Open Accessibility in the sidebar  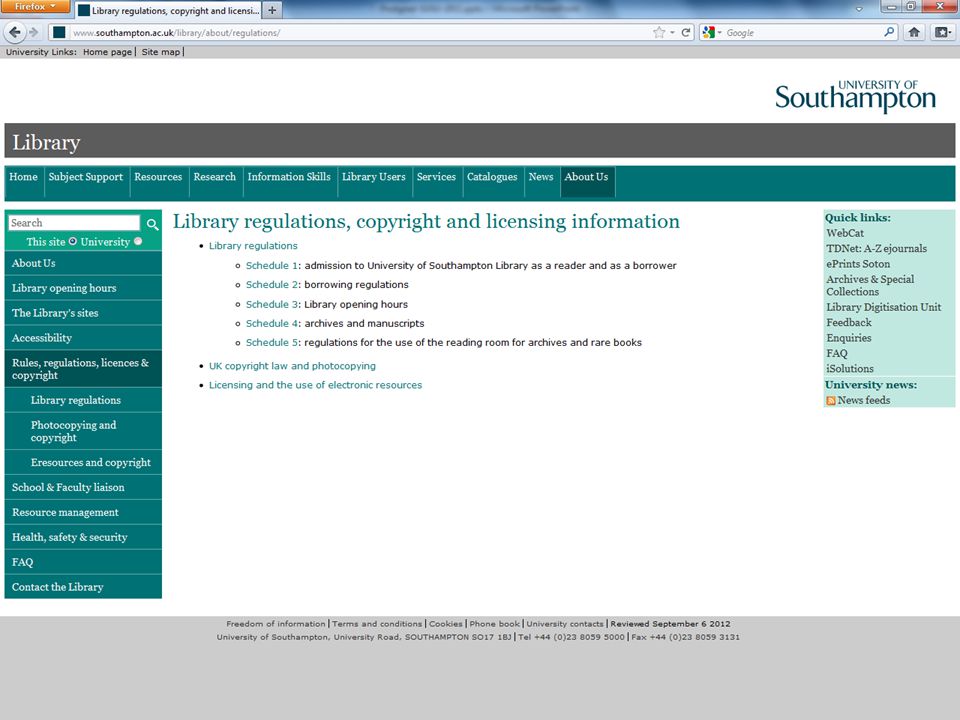(x=83, y=338)
